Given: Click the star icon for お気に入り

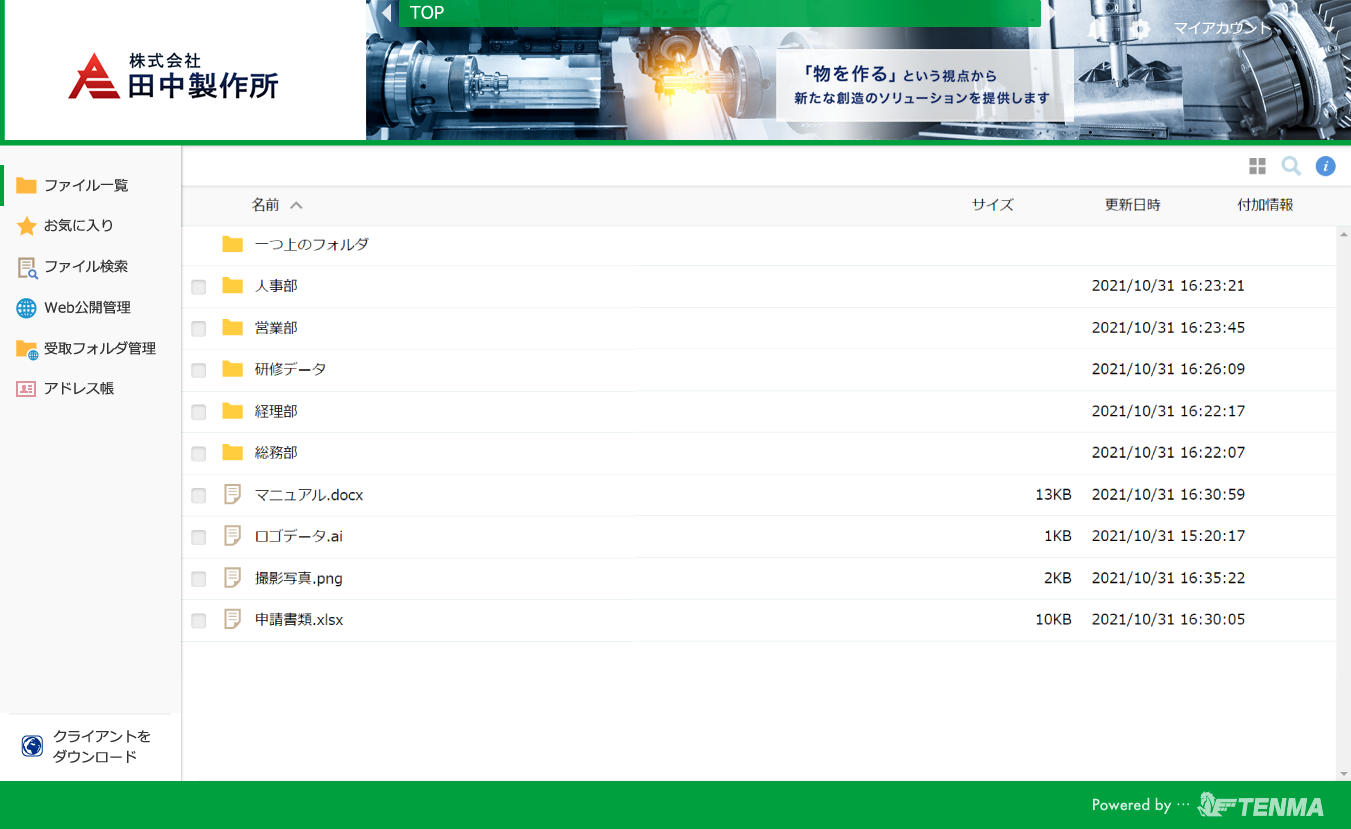Looking at the screenshot, I should point(26,226).
